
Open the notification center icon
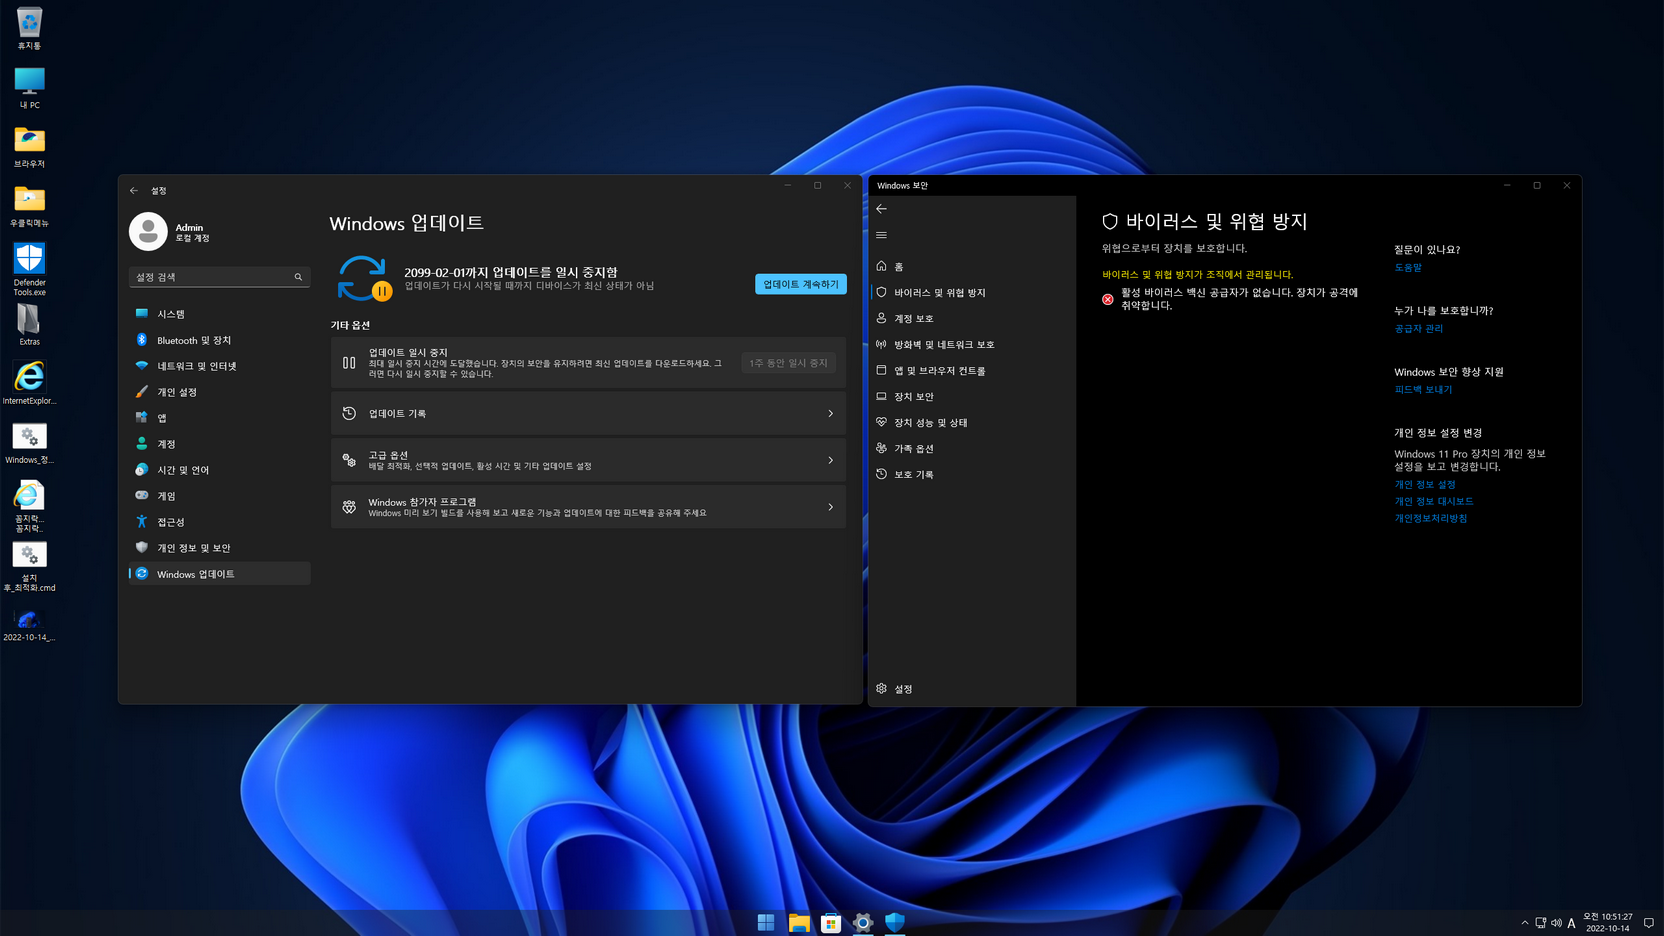tap(1649, 923)
